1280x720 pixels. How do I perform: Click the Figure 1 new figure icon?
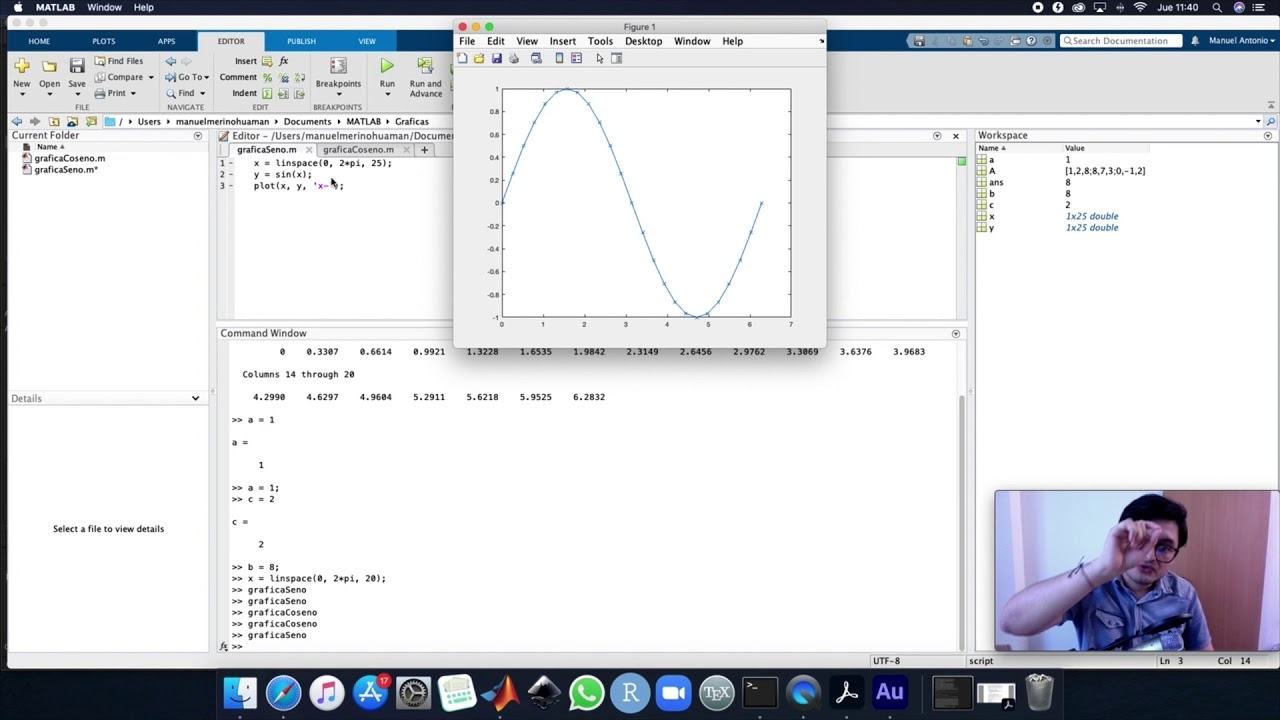(x=462, y=59)
